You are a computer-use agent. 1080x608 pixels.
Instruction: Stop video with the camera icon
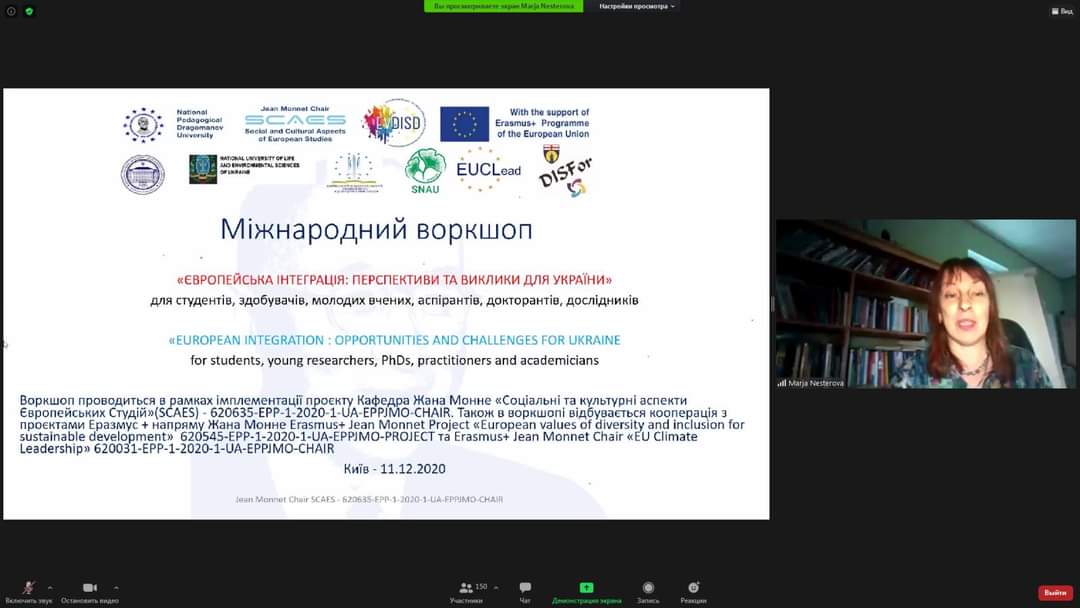pyautogui.click(x=89, y=588)
